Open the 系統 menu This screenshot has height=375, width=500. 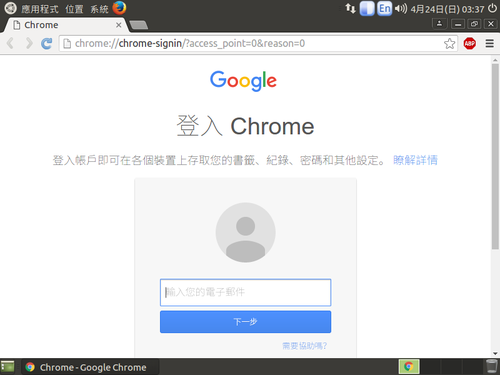tap(99, 9)
